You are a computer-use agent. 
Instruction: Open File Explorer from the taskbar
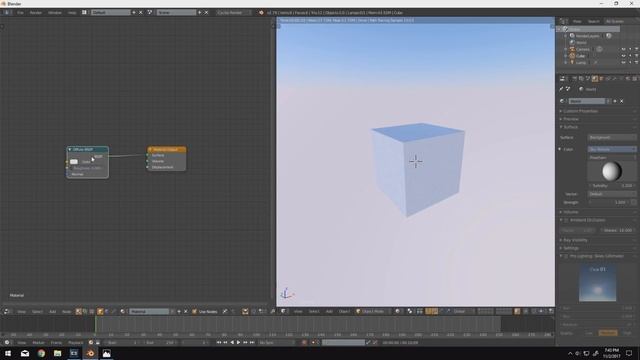point(58,353)
